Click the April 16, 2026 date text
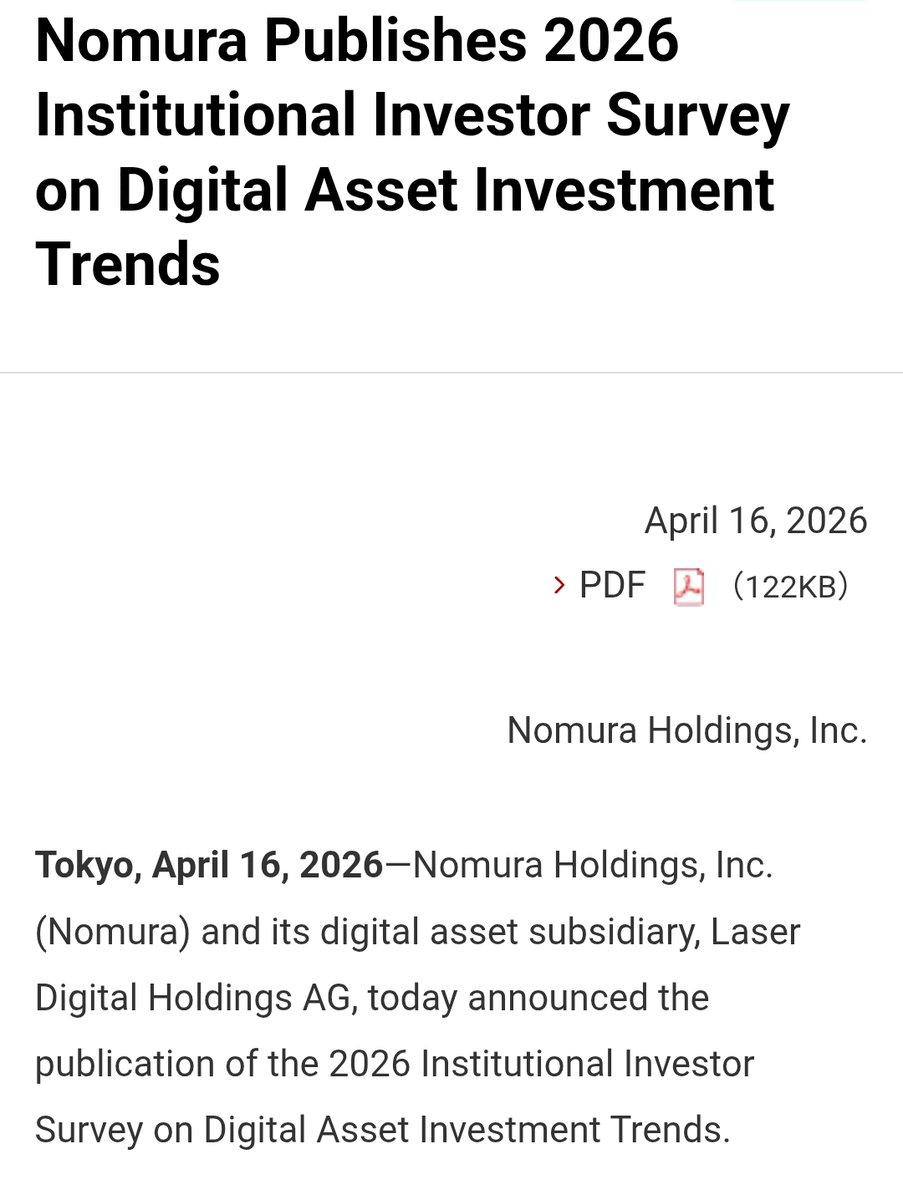This screenshot has width=903, height=1200. pos(758,519)
